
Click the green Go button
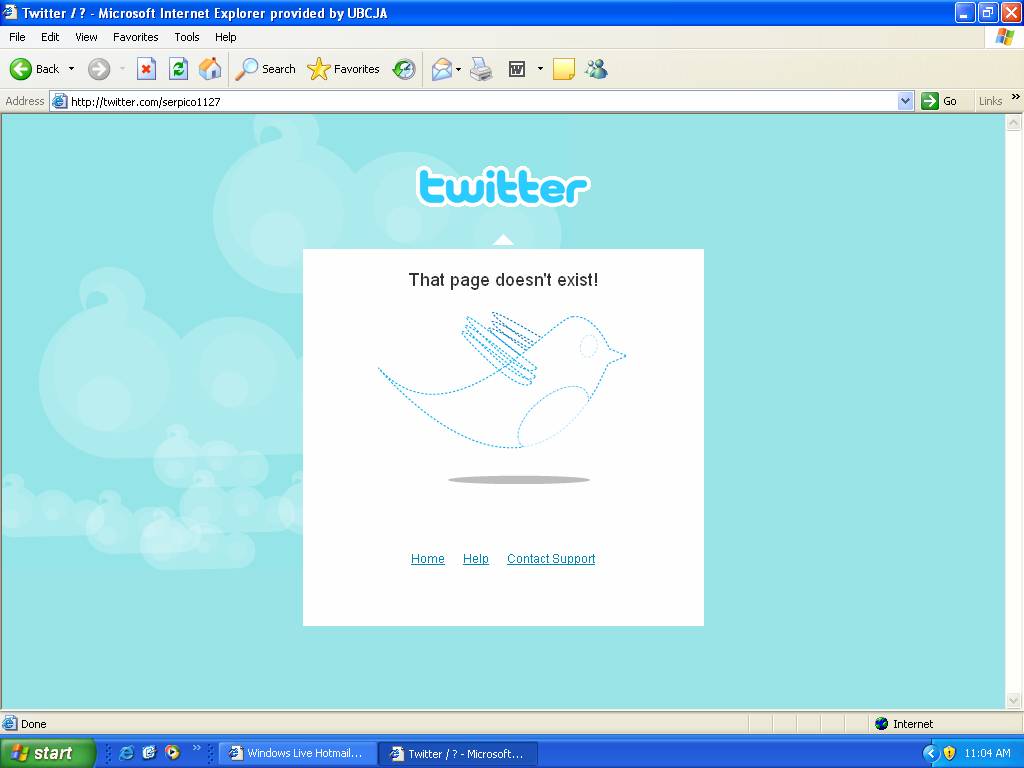click(939, 101)
